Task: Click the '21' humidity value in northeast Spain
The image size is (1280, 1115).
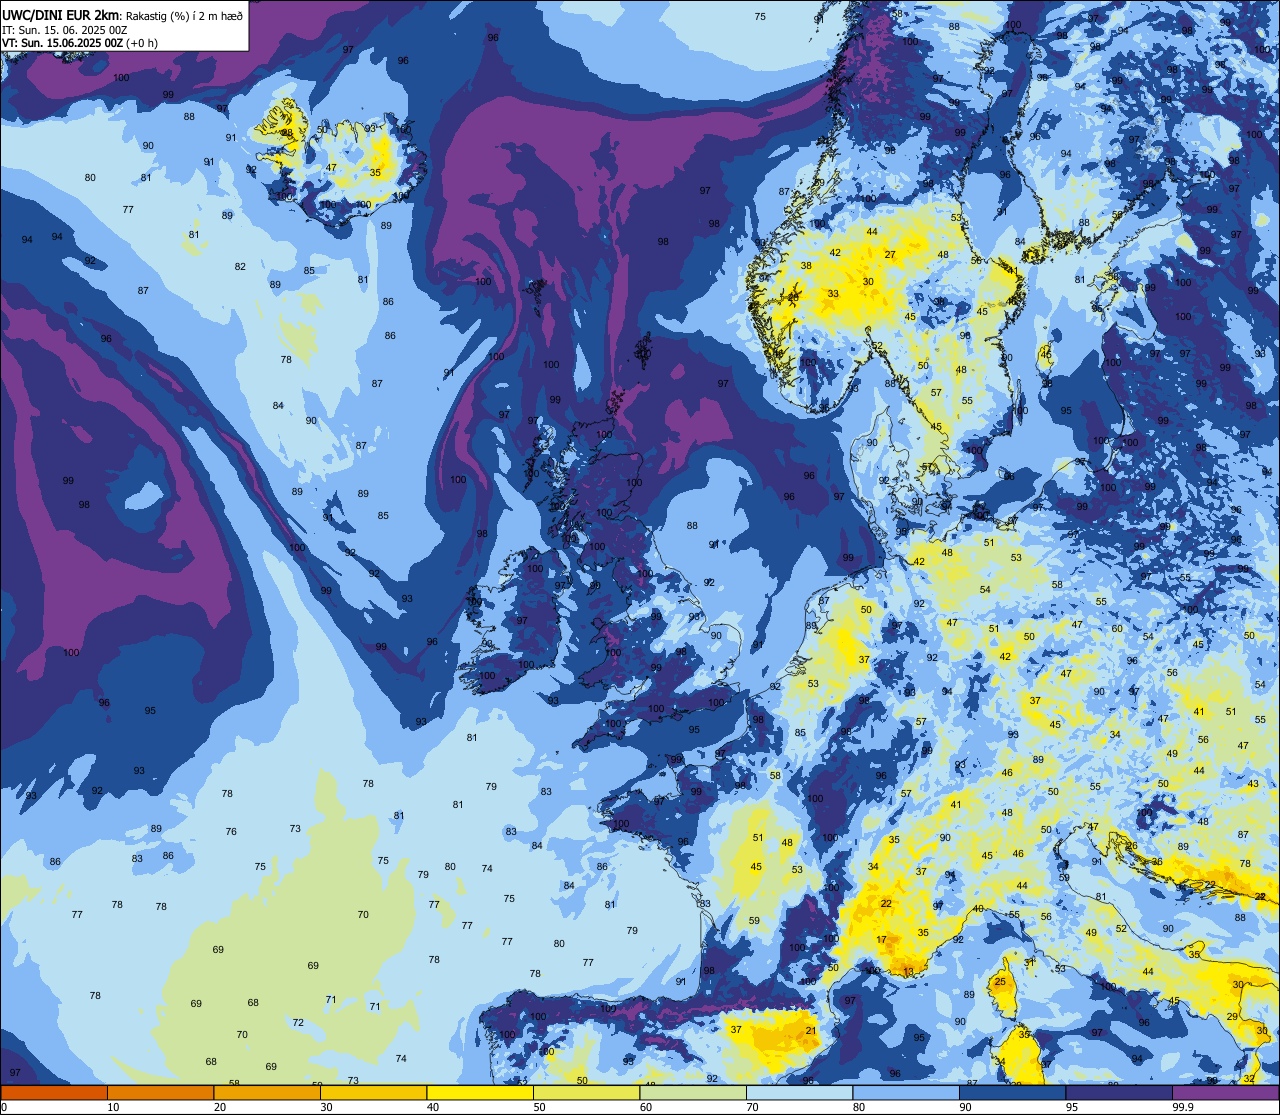Action: click(x=811, y=1030)
